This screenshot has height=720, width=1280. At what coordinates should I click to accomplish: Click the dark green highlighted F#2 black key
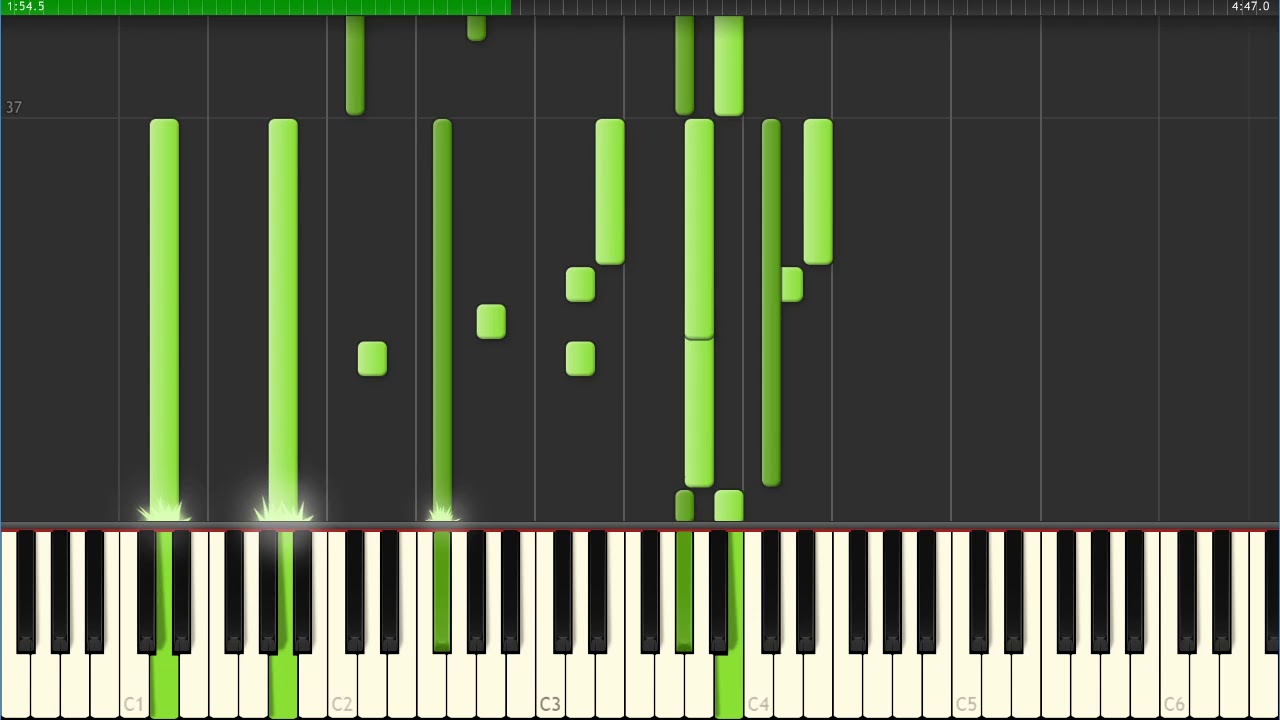442,590
